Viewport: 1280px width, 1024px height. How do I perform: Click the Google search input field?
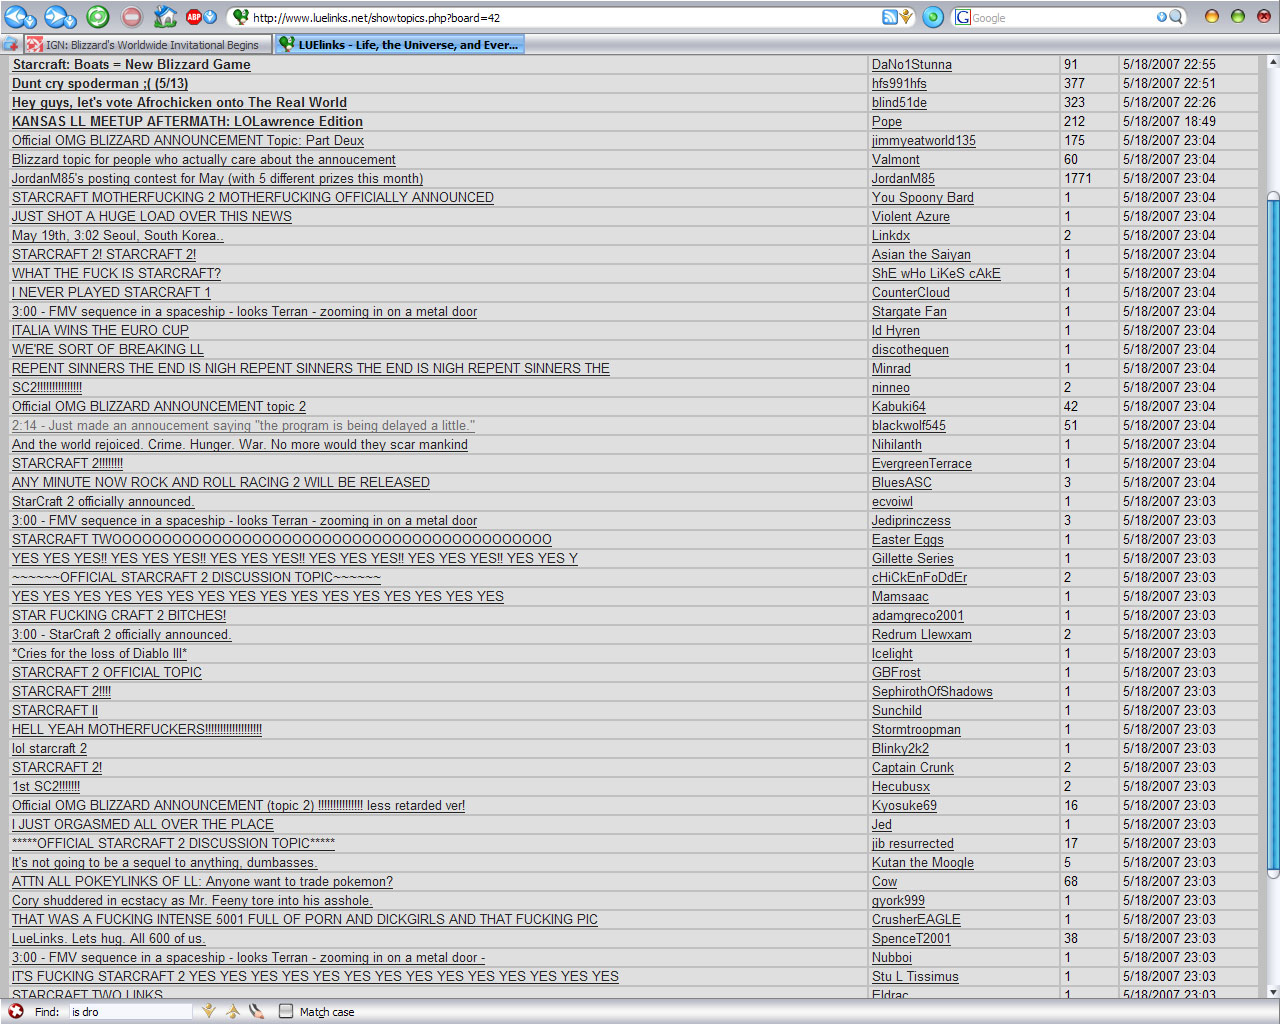click(1061, 17)
